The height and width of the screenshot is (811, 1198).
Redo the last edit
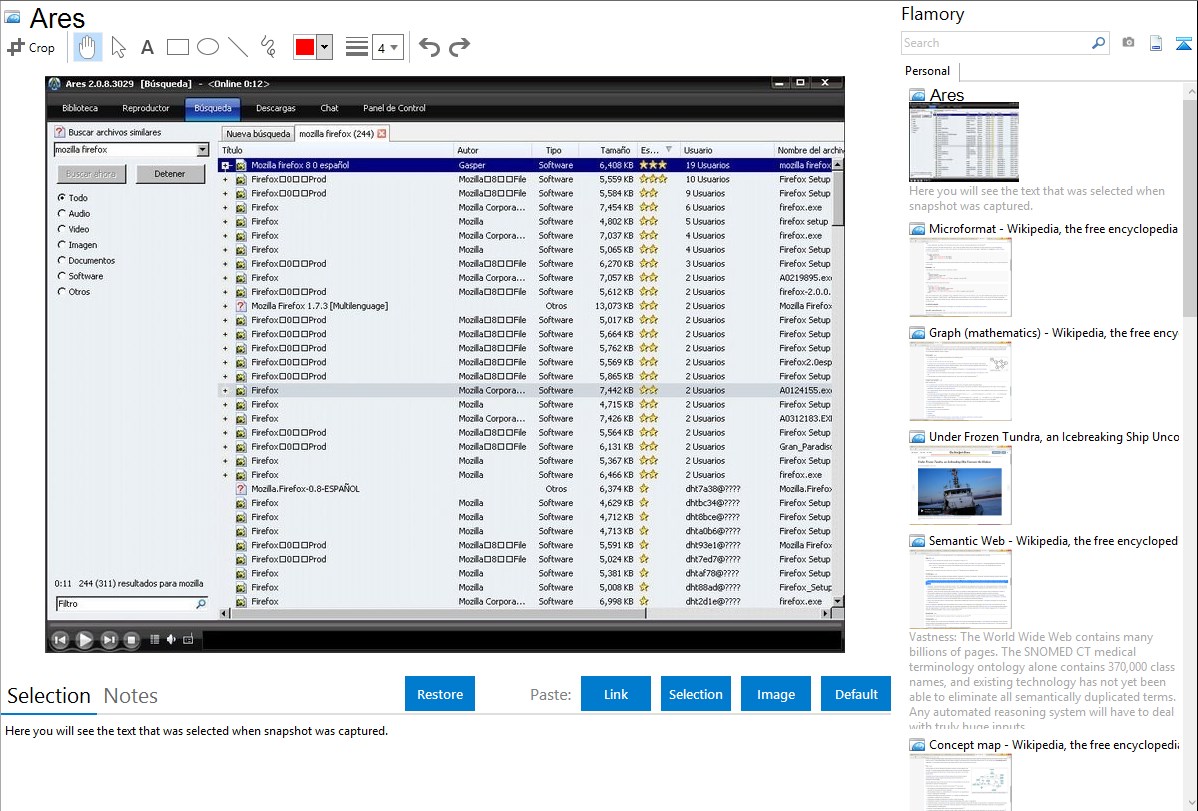[x=459, y=47]
